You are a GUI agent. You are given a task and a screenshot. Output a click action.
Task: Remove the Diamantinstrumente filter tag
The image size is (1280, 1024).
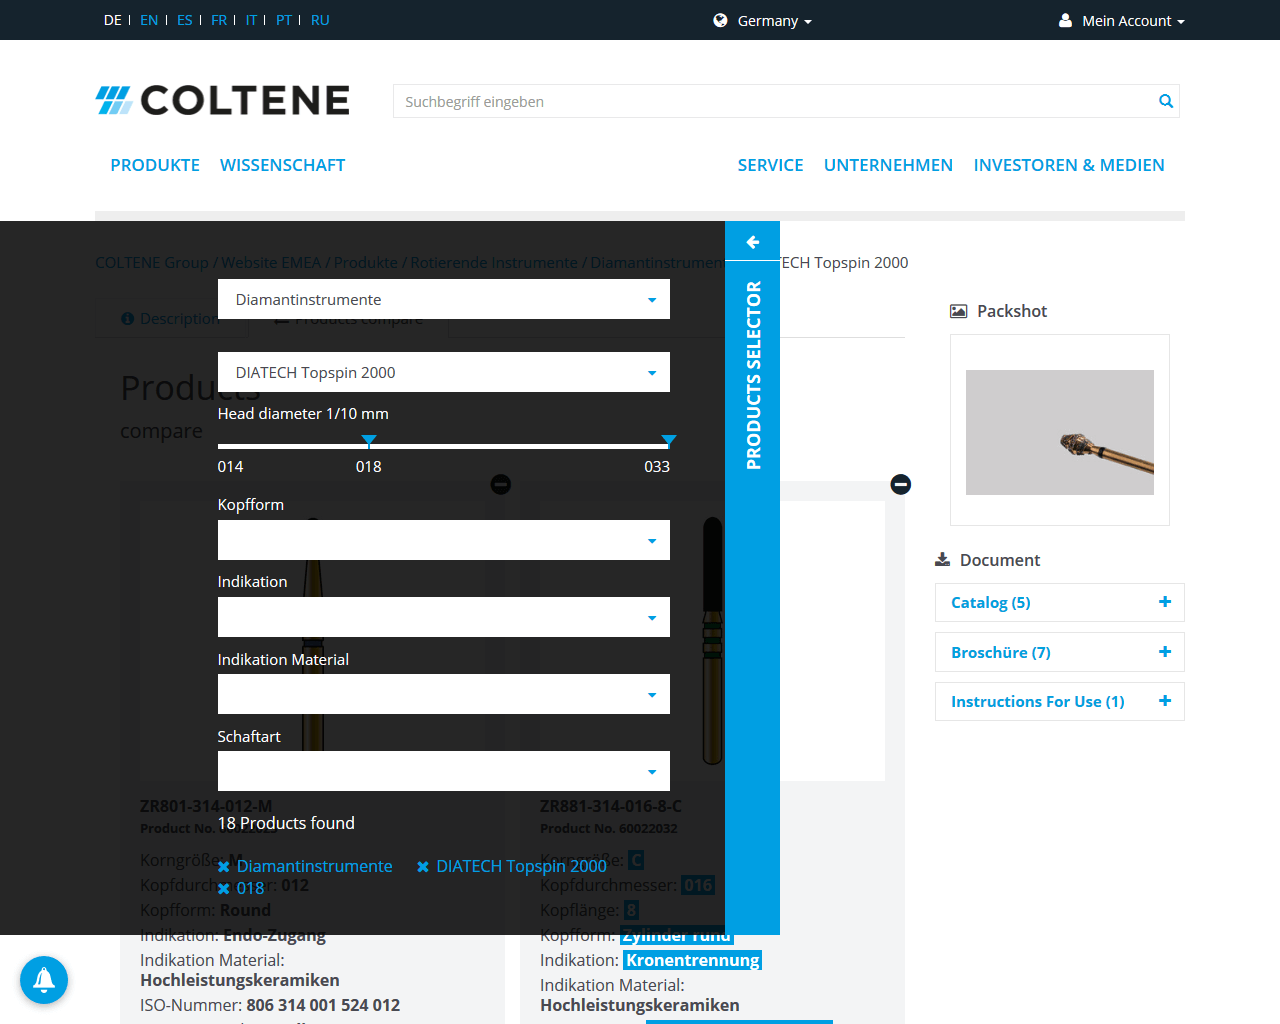224,867
